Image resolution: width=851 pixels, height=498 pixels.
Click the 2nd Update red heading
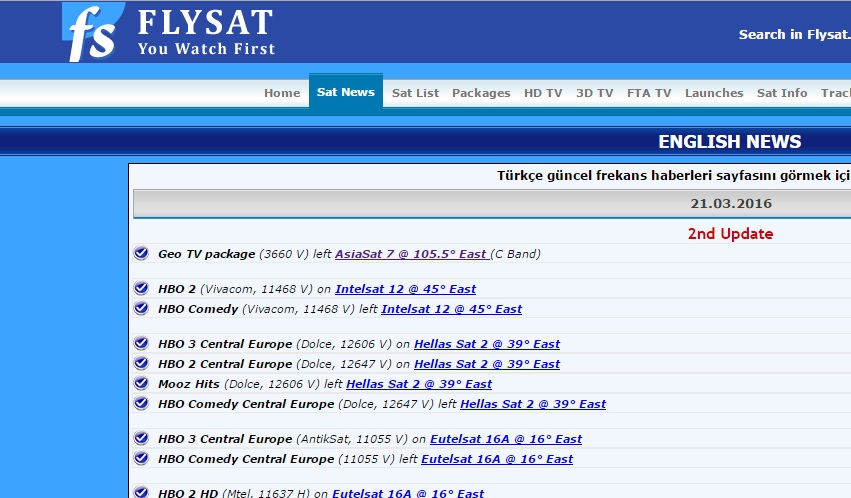[731, 234]
